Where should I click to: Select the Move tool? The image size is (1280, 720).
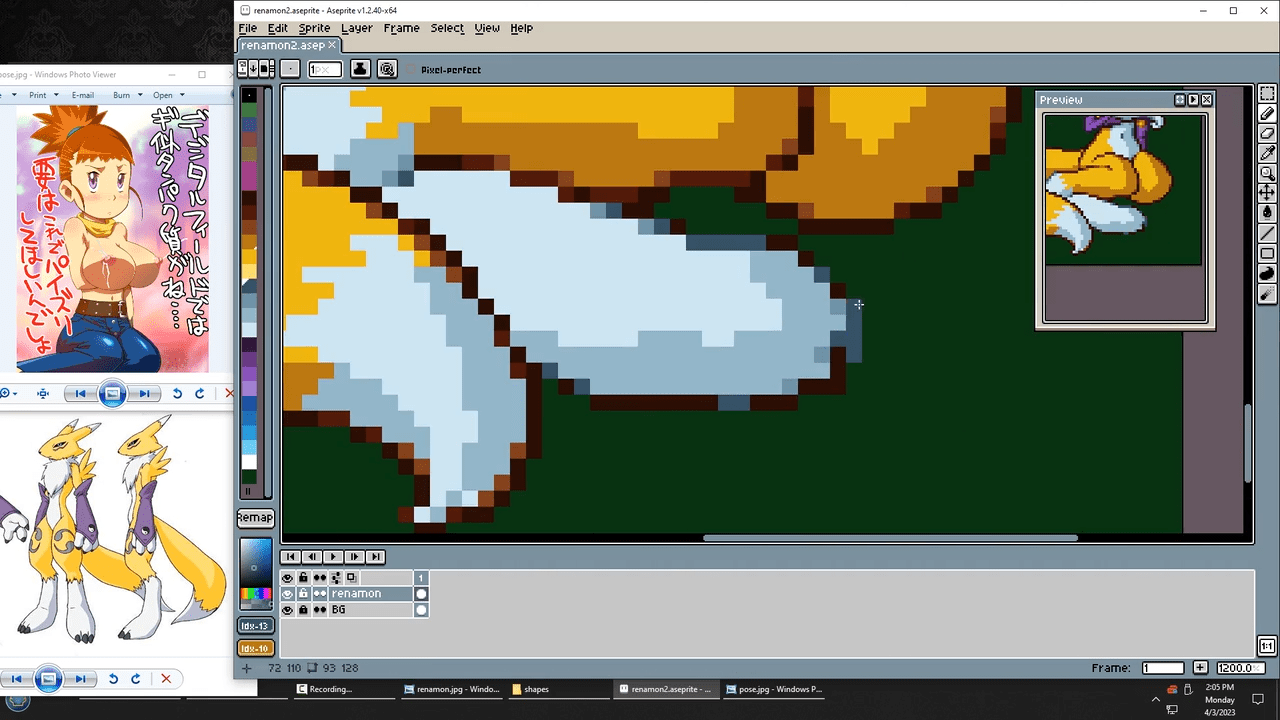tap(1267, 192)
